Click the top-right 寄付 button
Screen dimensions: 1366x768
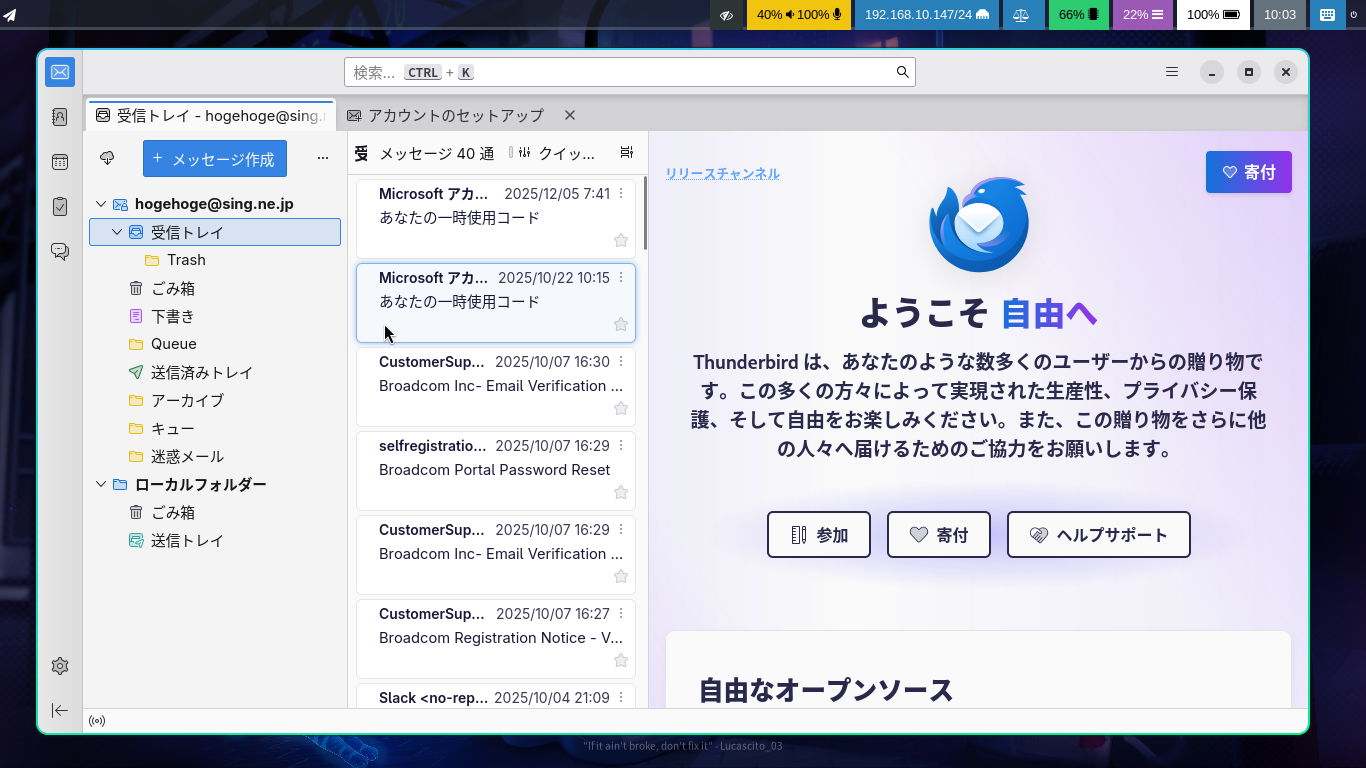[1249, 172]
